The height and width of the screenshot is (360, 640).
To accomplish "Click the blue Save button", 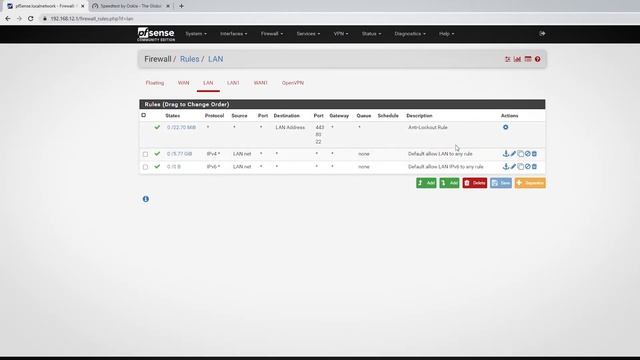I will (501, 183).
